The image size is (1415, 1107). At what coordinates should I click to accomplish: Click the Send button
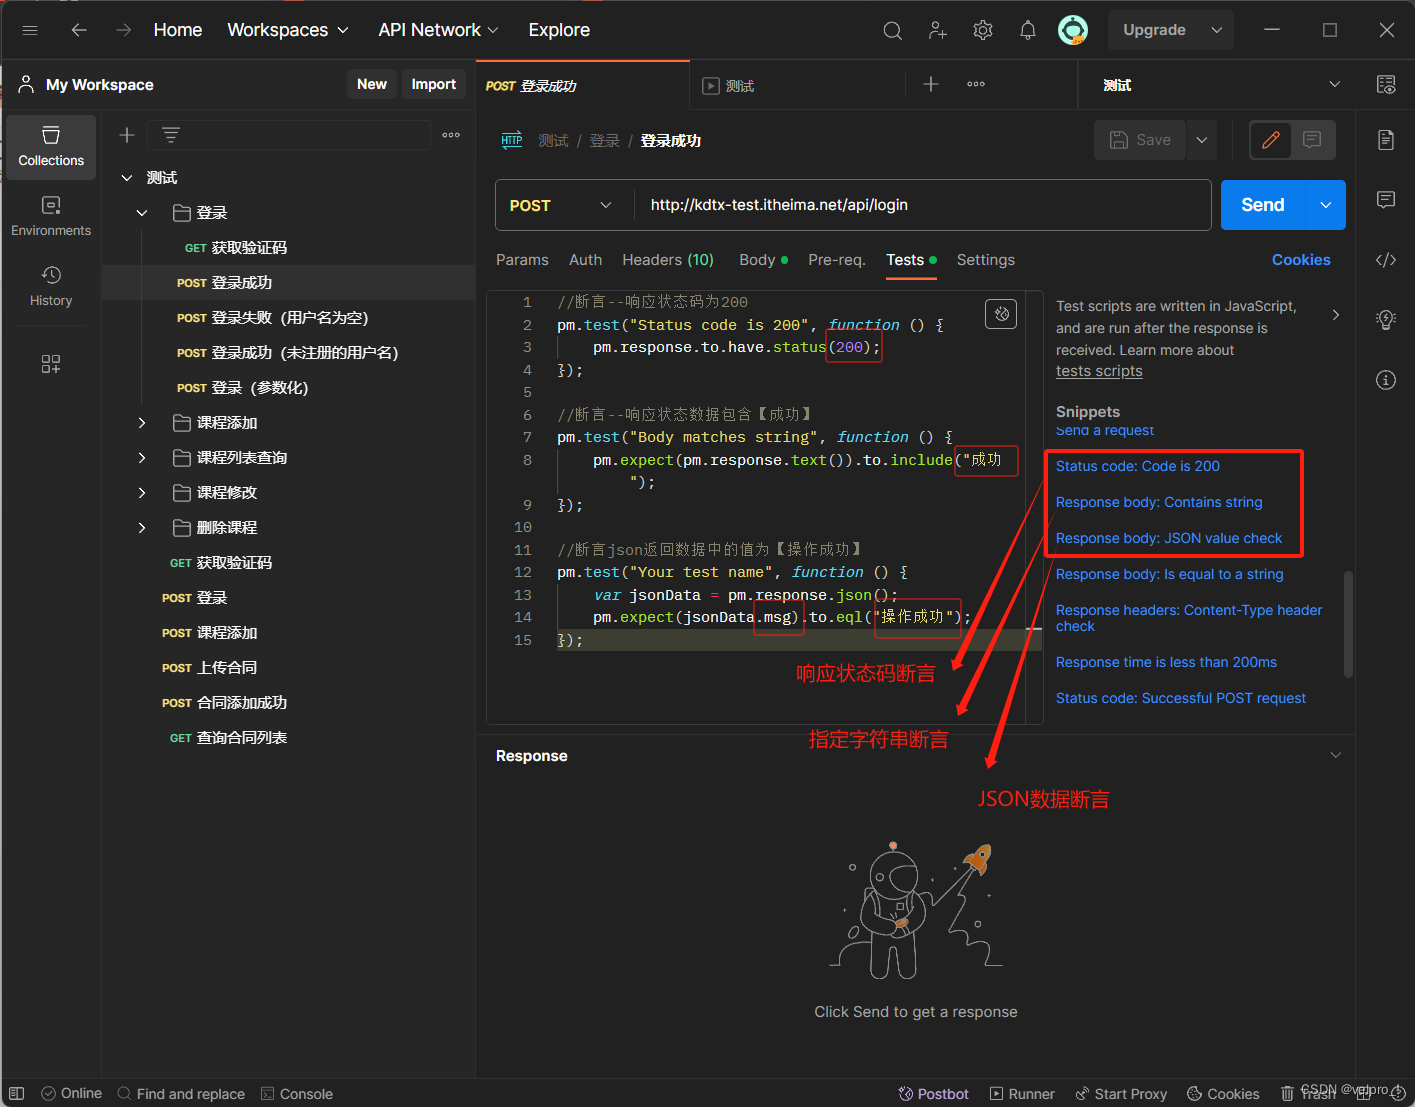click(x=1263, y=205)
